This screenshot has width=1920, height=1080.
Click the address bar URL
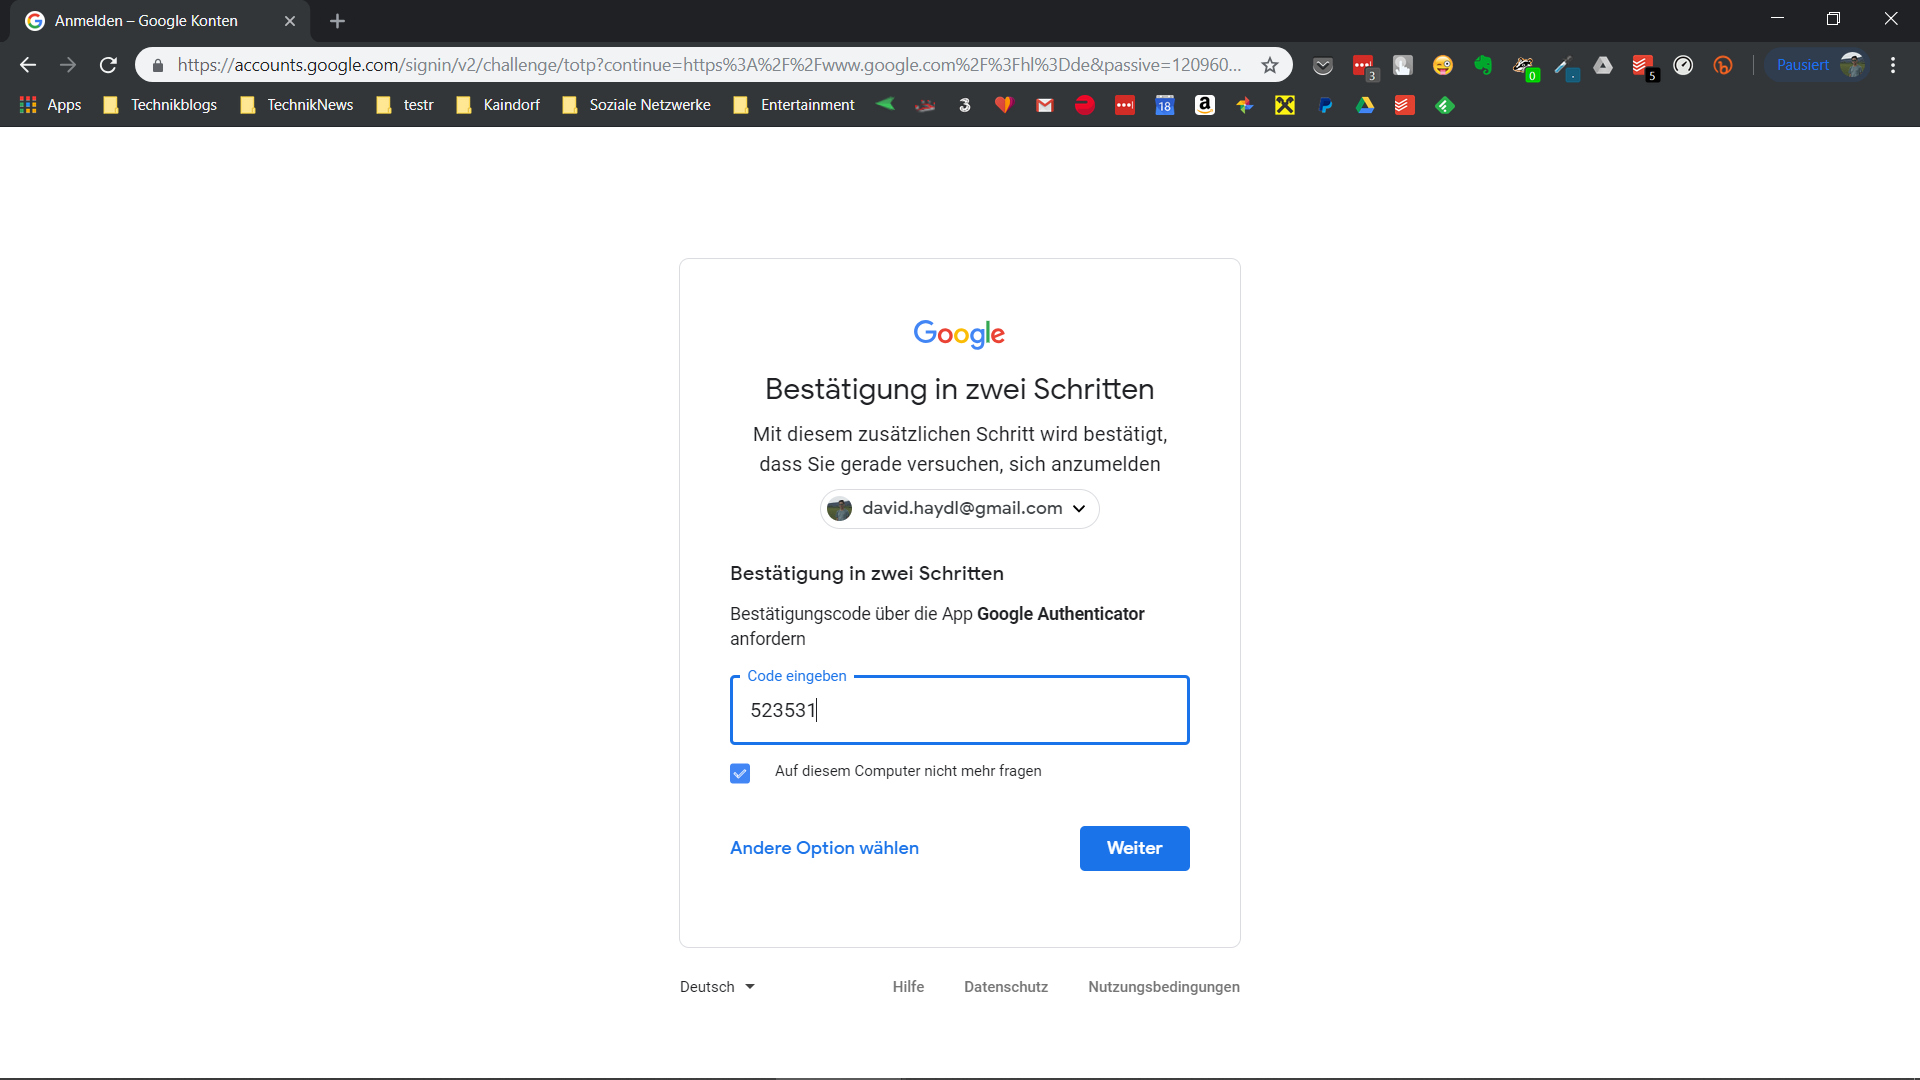point(709,65)
